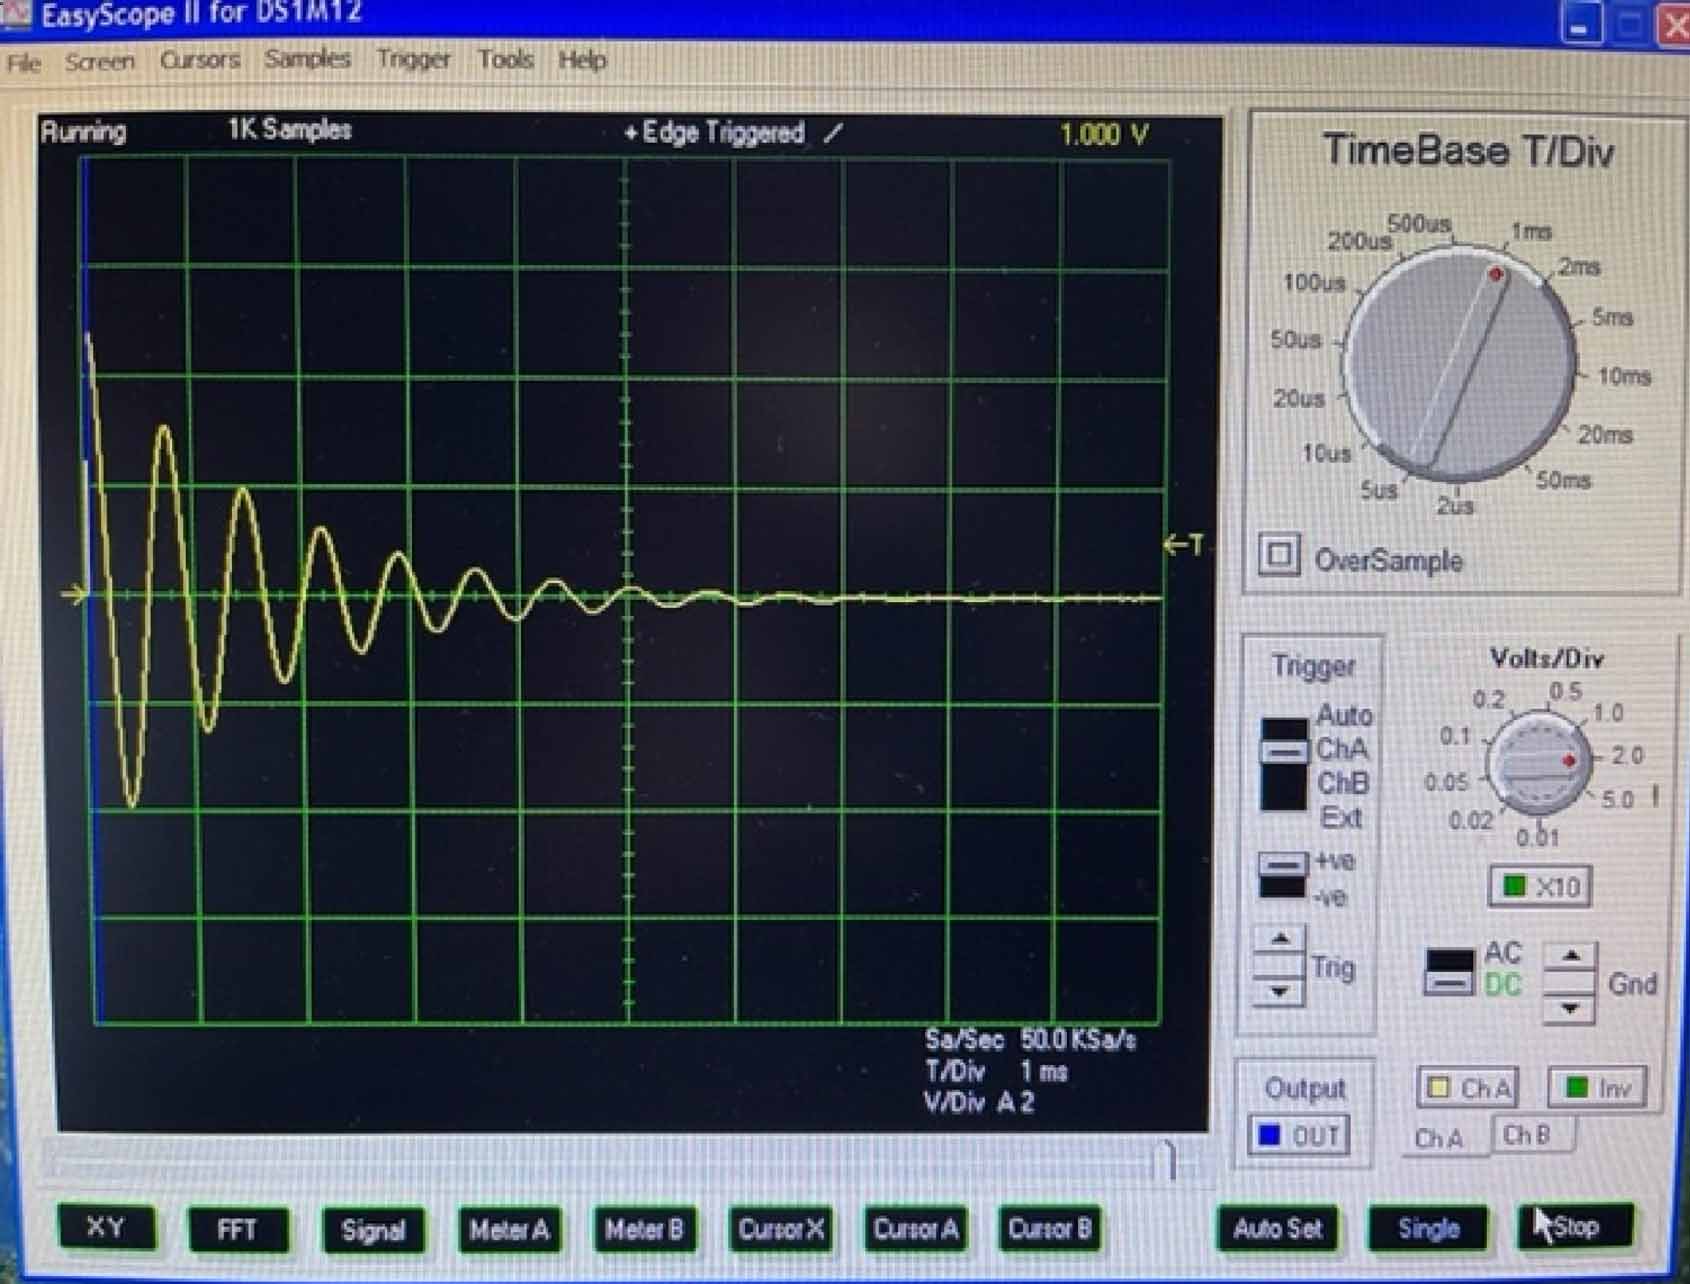Switch to the Ch A tab
The width and height of the screenshot is (1690, 1284).
click(x=1438, y=1138)
